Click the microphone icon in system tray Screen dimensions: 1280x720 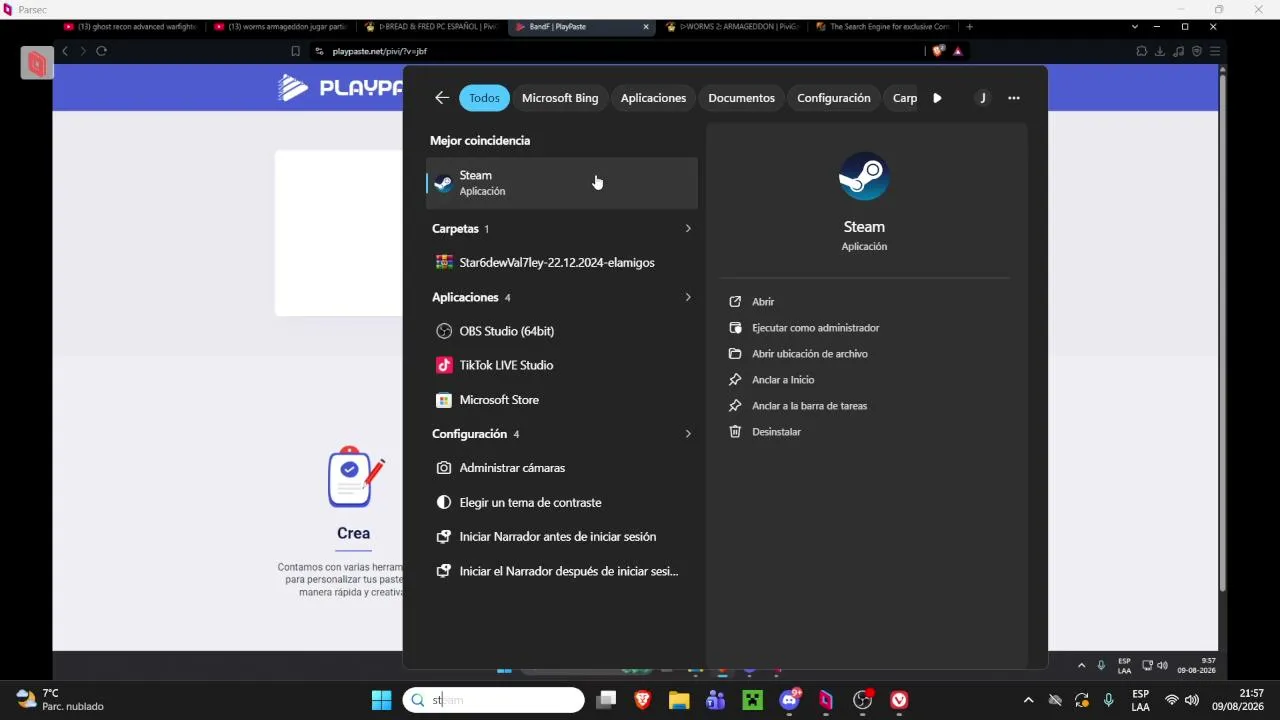(1108, 700)
